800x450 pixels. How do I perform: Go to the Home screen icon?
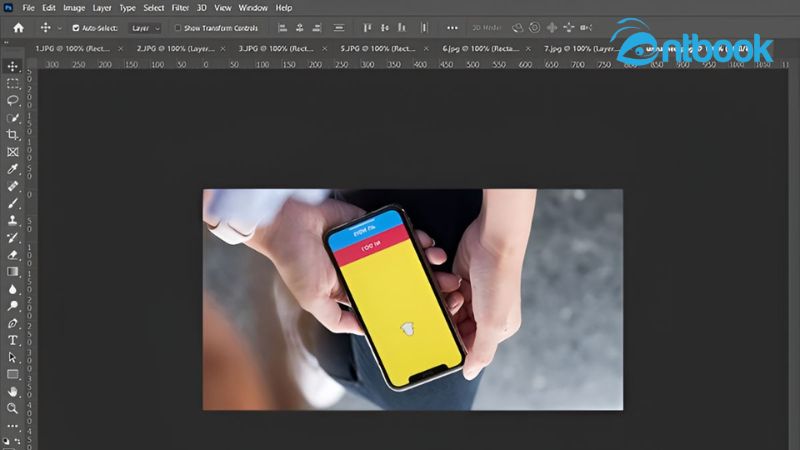point(18,28)
